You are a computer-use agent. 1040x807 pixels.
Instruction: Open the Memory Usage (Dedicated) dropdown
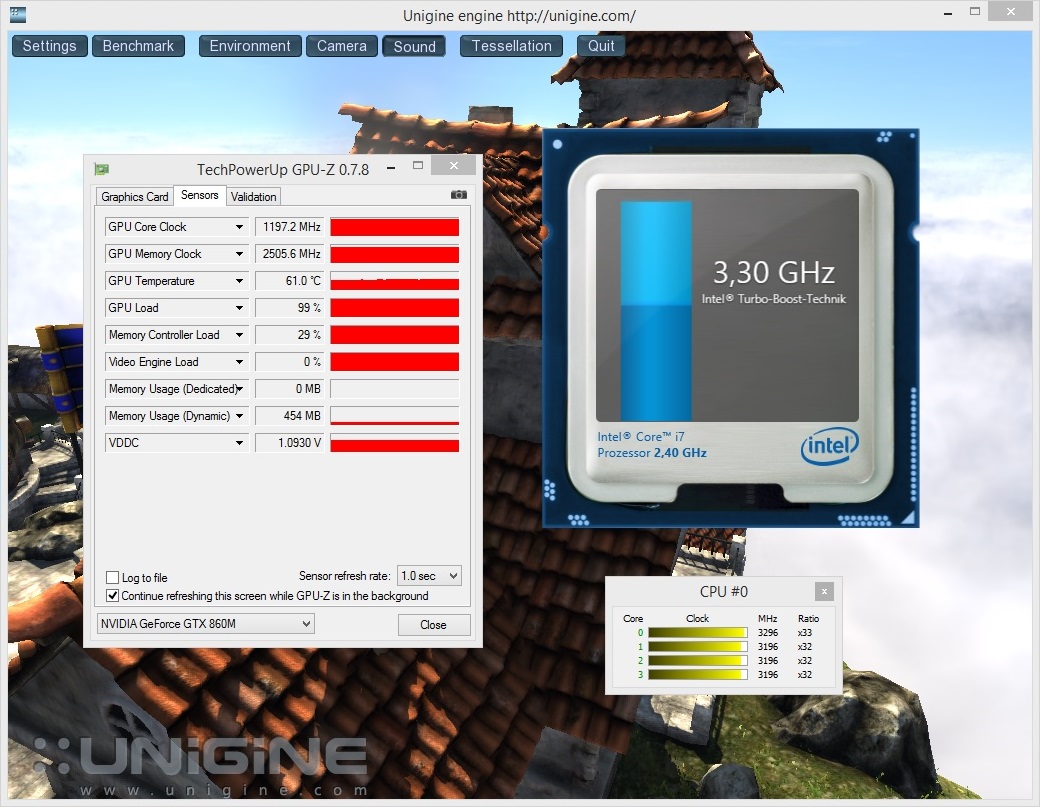point(239,389)
